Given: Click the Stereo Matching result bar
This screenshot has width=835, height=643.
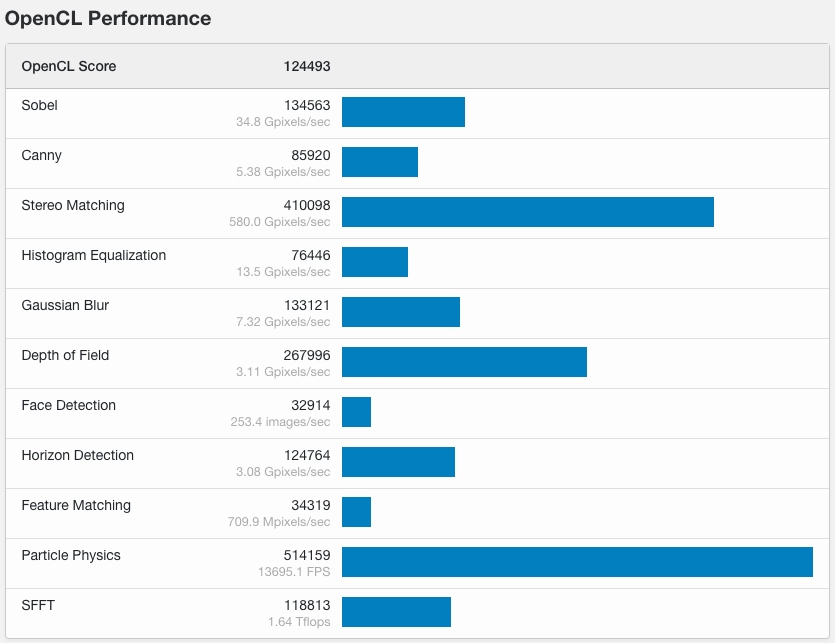Looking at the screenshot, I should point(527,212).
